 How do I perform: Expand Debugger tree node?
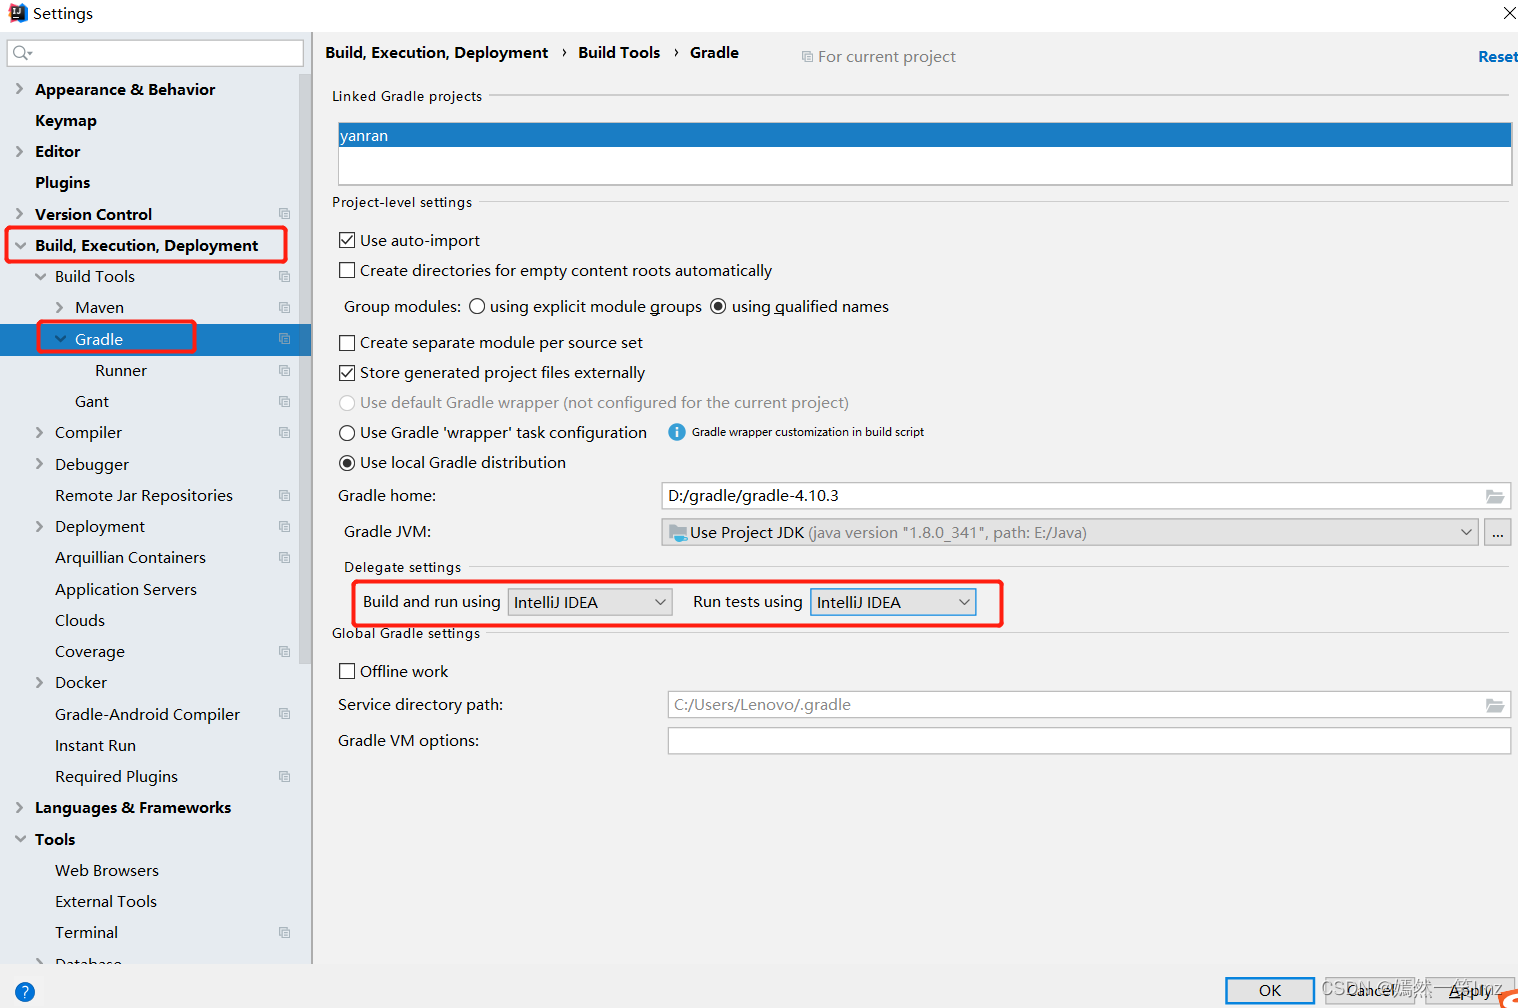tap(39, 463)
